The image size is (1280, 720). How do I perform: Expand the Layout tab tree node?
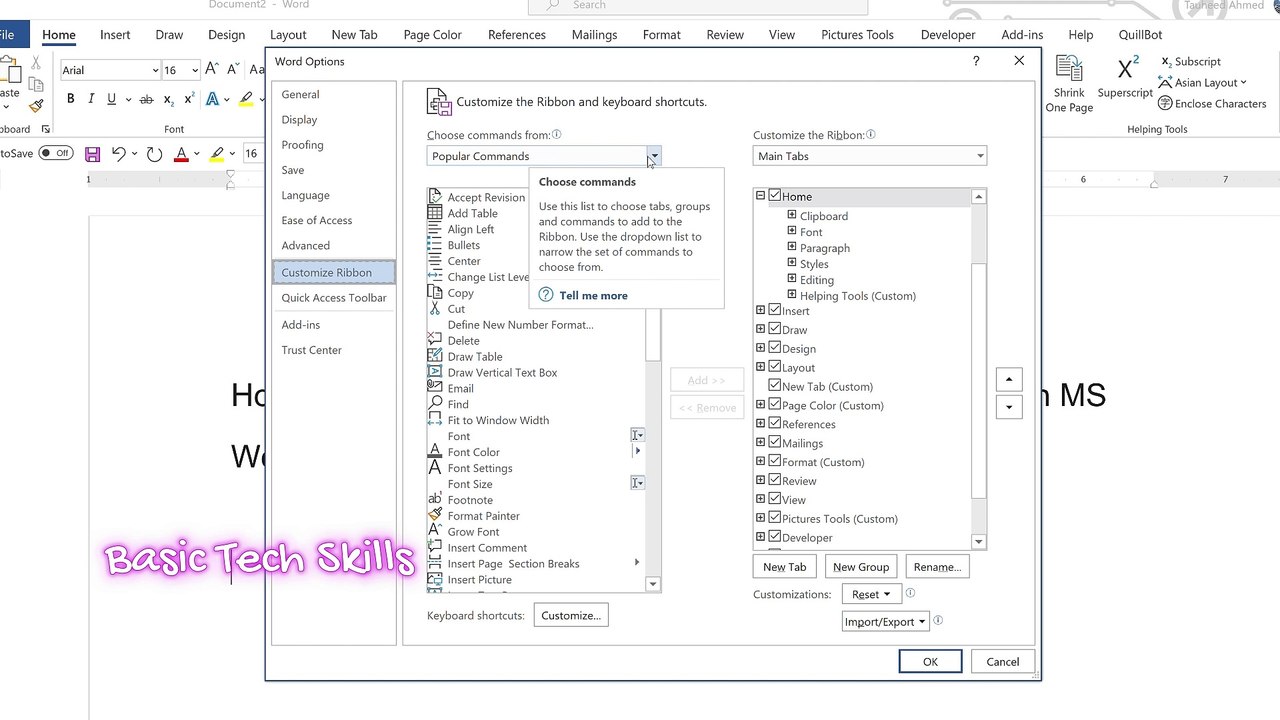[760, 368]
